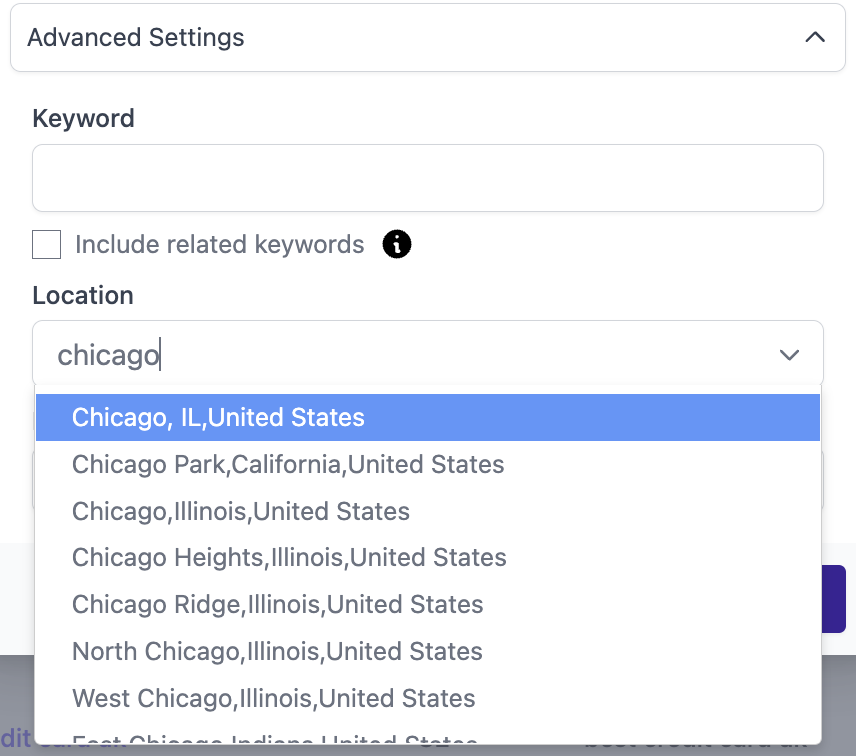This screenshot has height=756, width=856.
Task: Select North Chicago,Illinois,United States
Action: (427, 652)
